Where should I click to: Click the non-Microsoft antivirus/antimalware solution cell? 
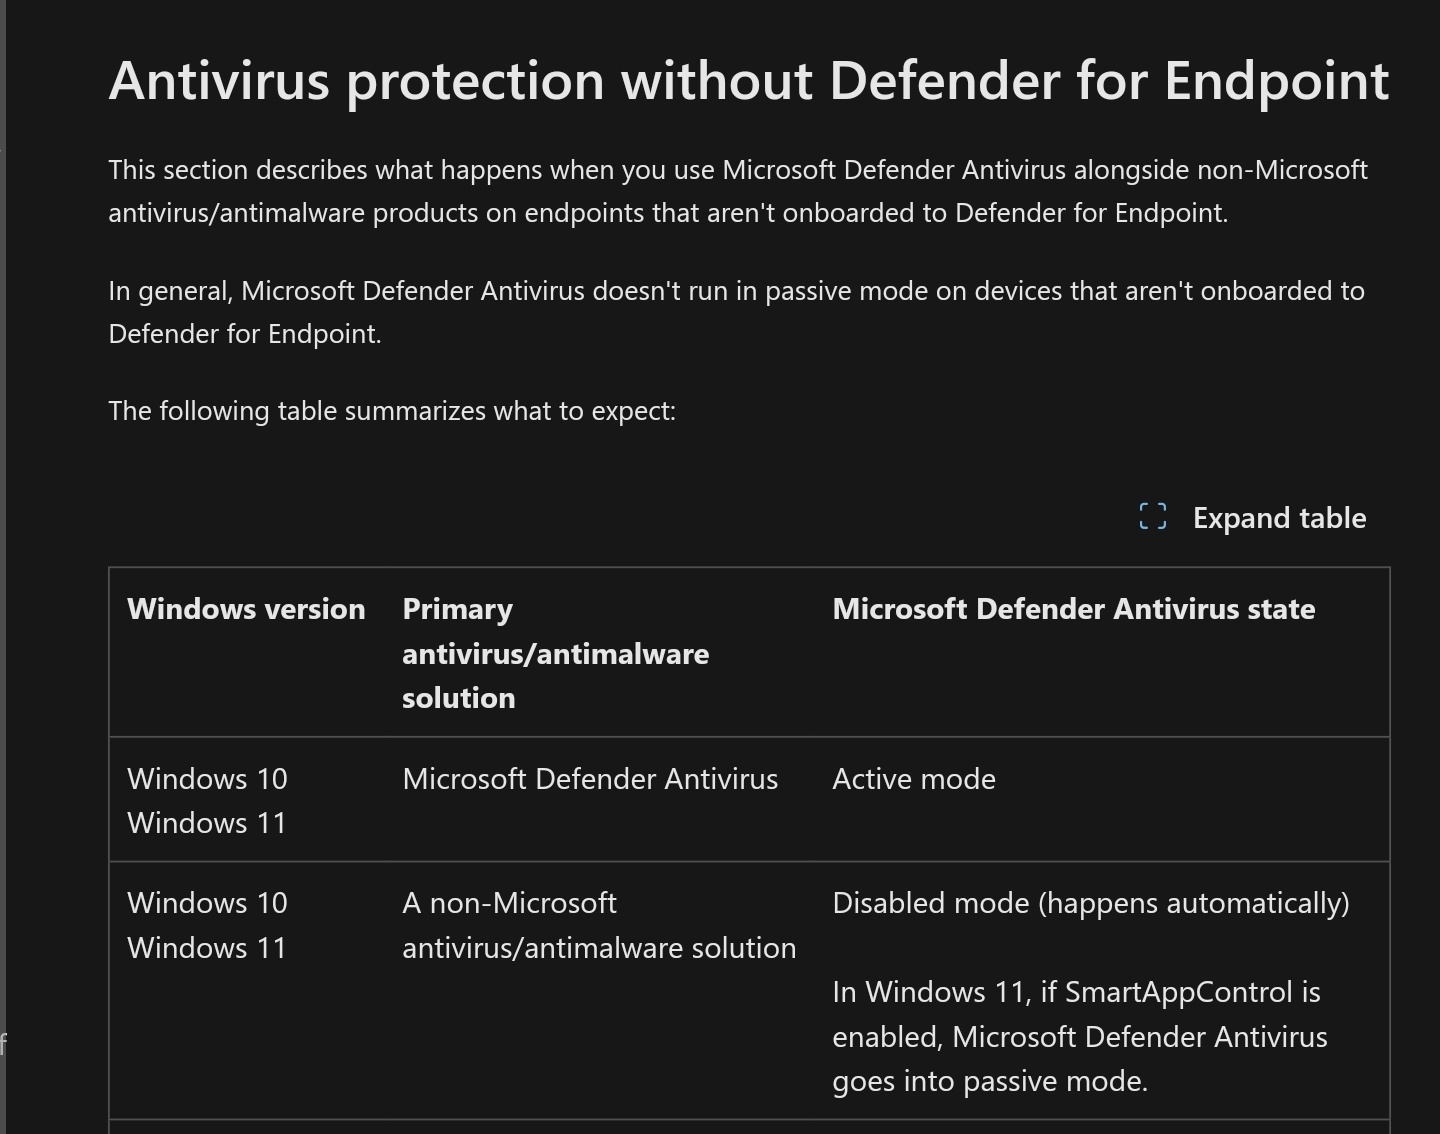tap(598, 925)
